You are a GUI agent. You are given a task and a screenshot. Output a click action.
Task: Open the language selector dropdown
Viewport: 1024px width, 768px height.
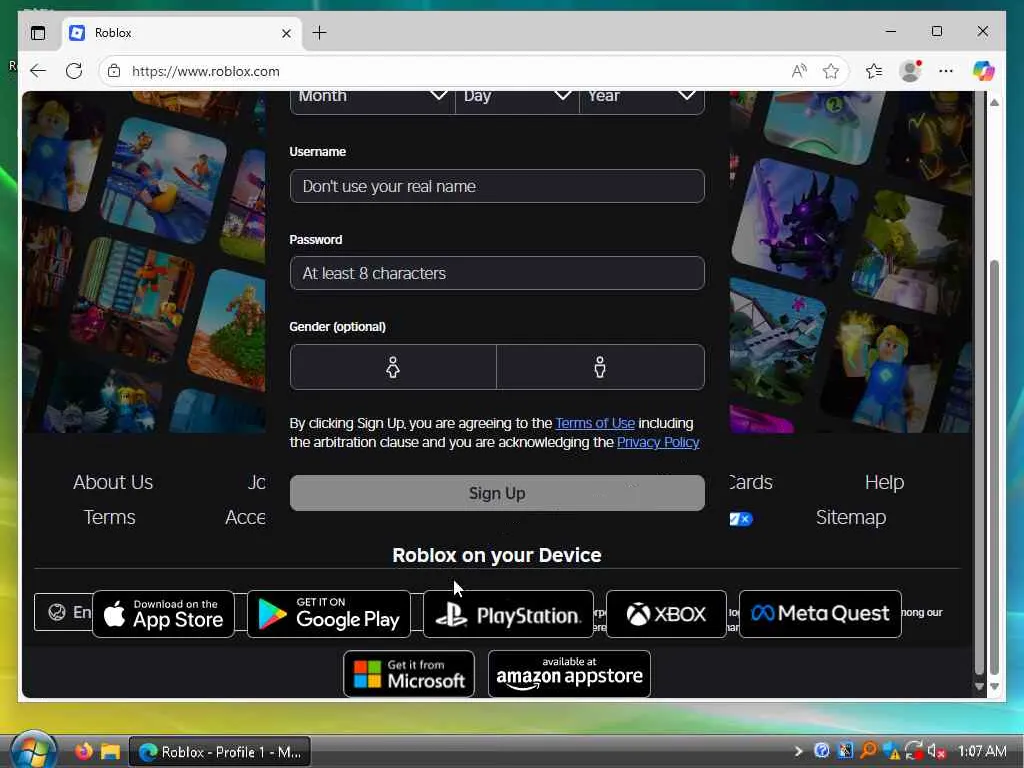(63, 612)
